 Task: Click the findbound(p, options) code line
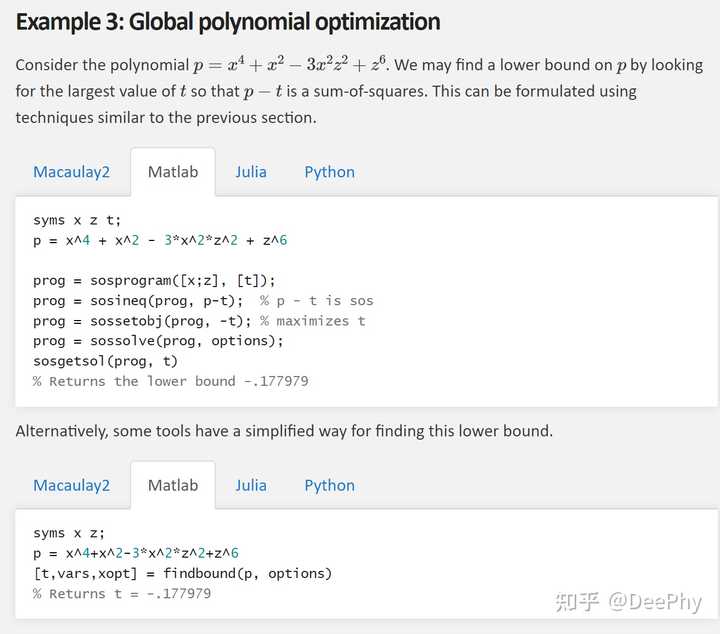[182, 573]
